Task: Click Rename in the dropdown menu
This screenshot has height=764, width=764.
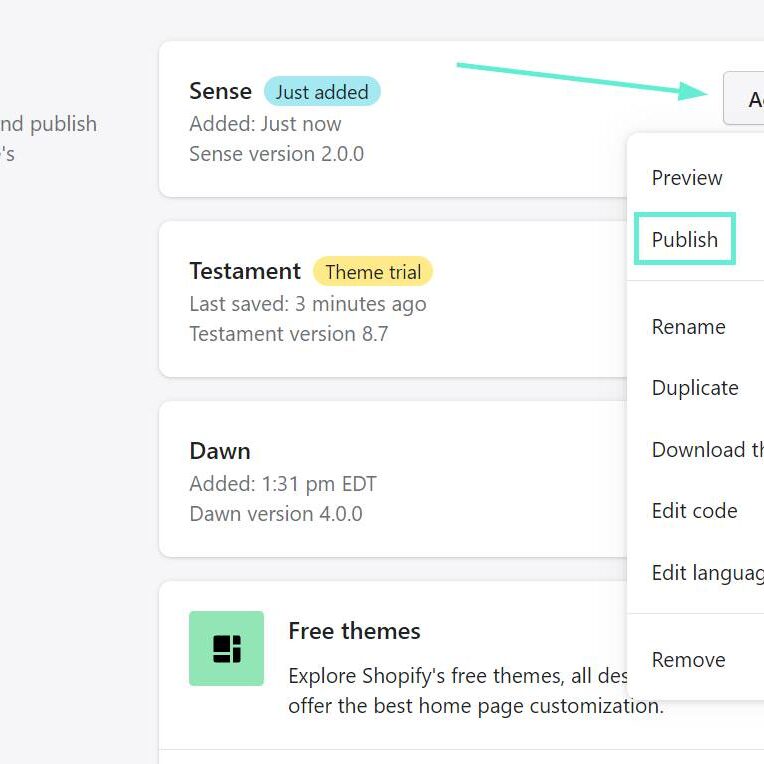Action: point(689,327)
